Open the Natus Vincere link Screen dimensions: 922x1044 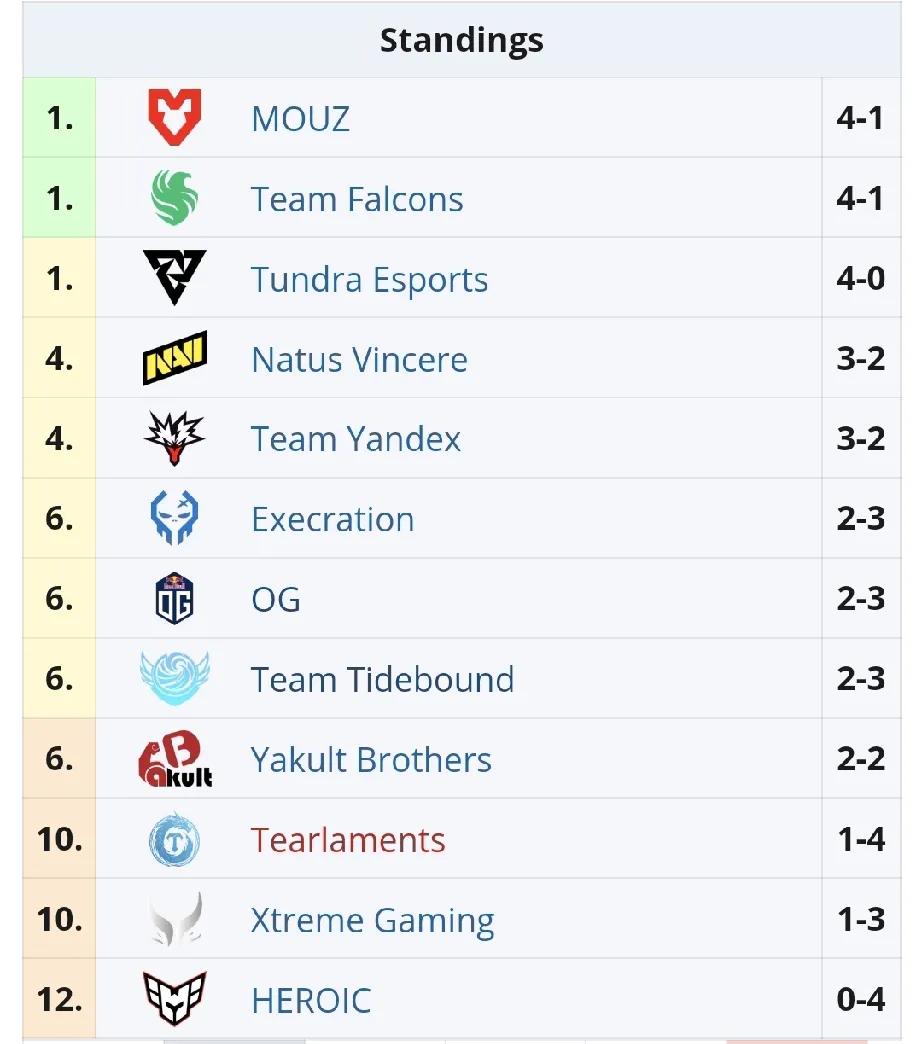click(x=359, y=359)
